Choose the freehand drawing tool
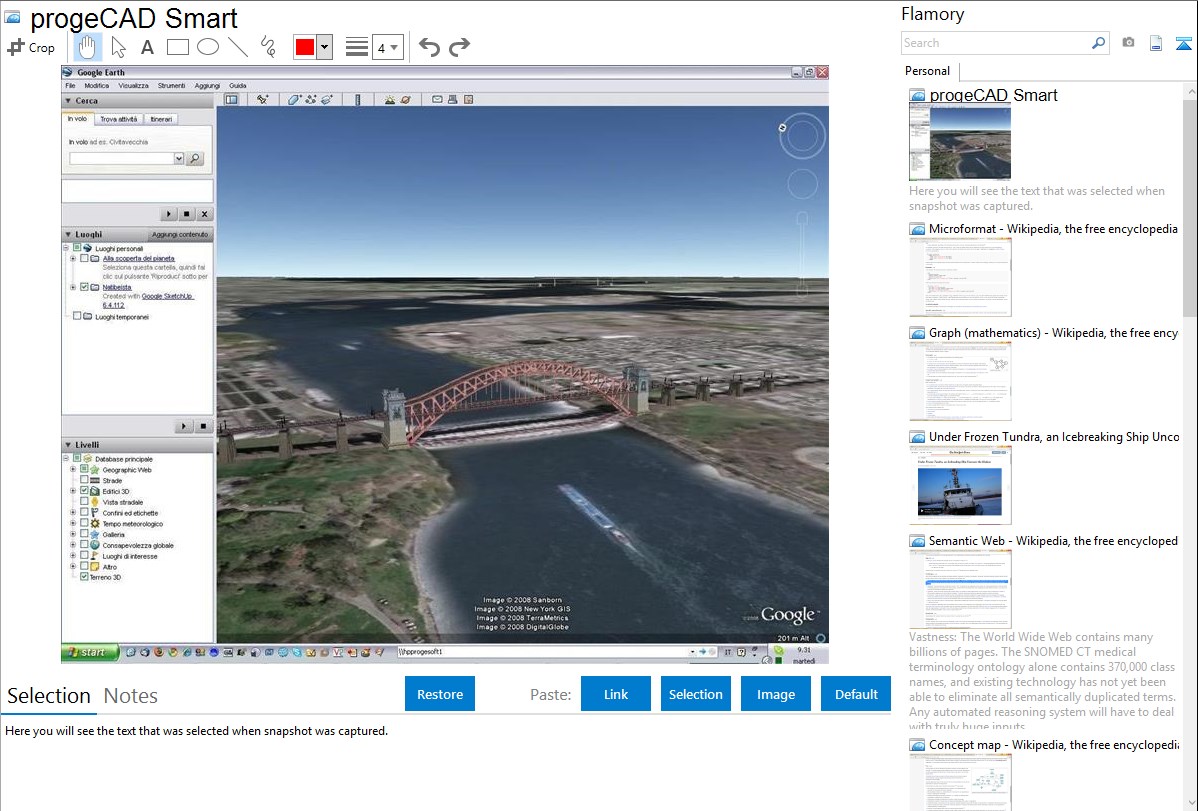The height and width of the screenshot is (811, 1198). click(x=268, y=47)
